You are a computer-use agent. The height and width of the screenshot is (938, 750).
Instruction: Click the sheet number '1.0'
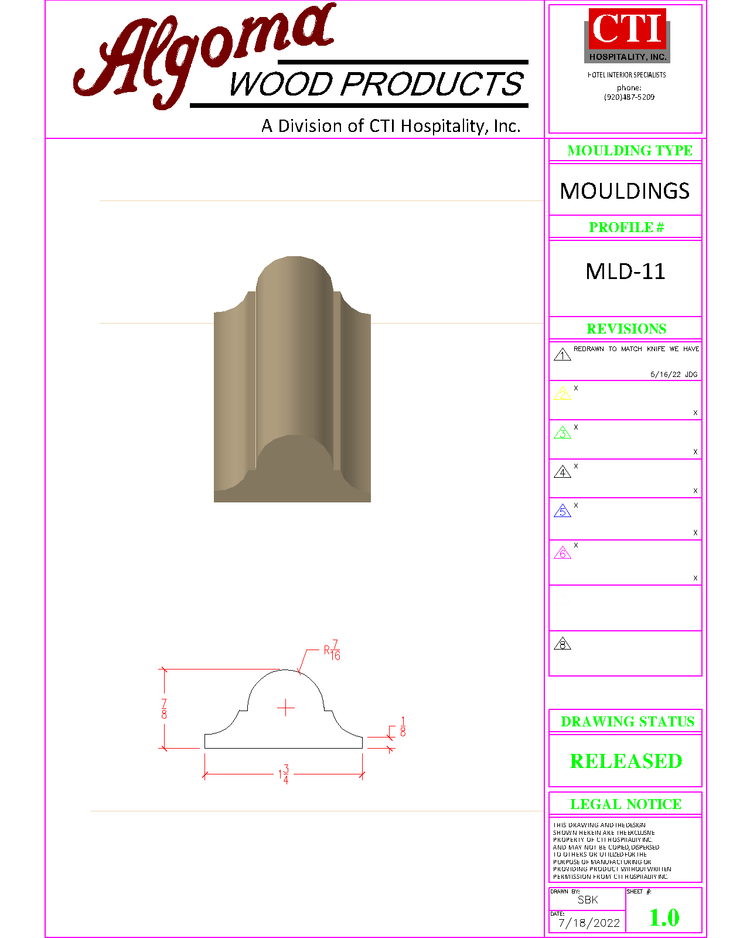pos(664,918)
